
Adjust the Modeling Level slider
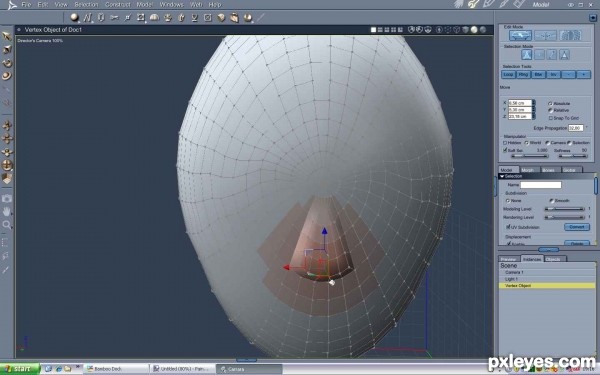tap(564, 209)
